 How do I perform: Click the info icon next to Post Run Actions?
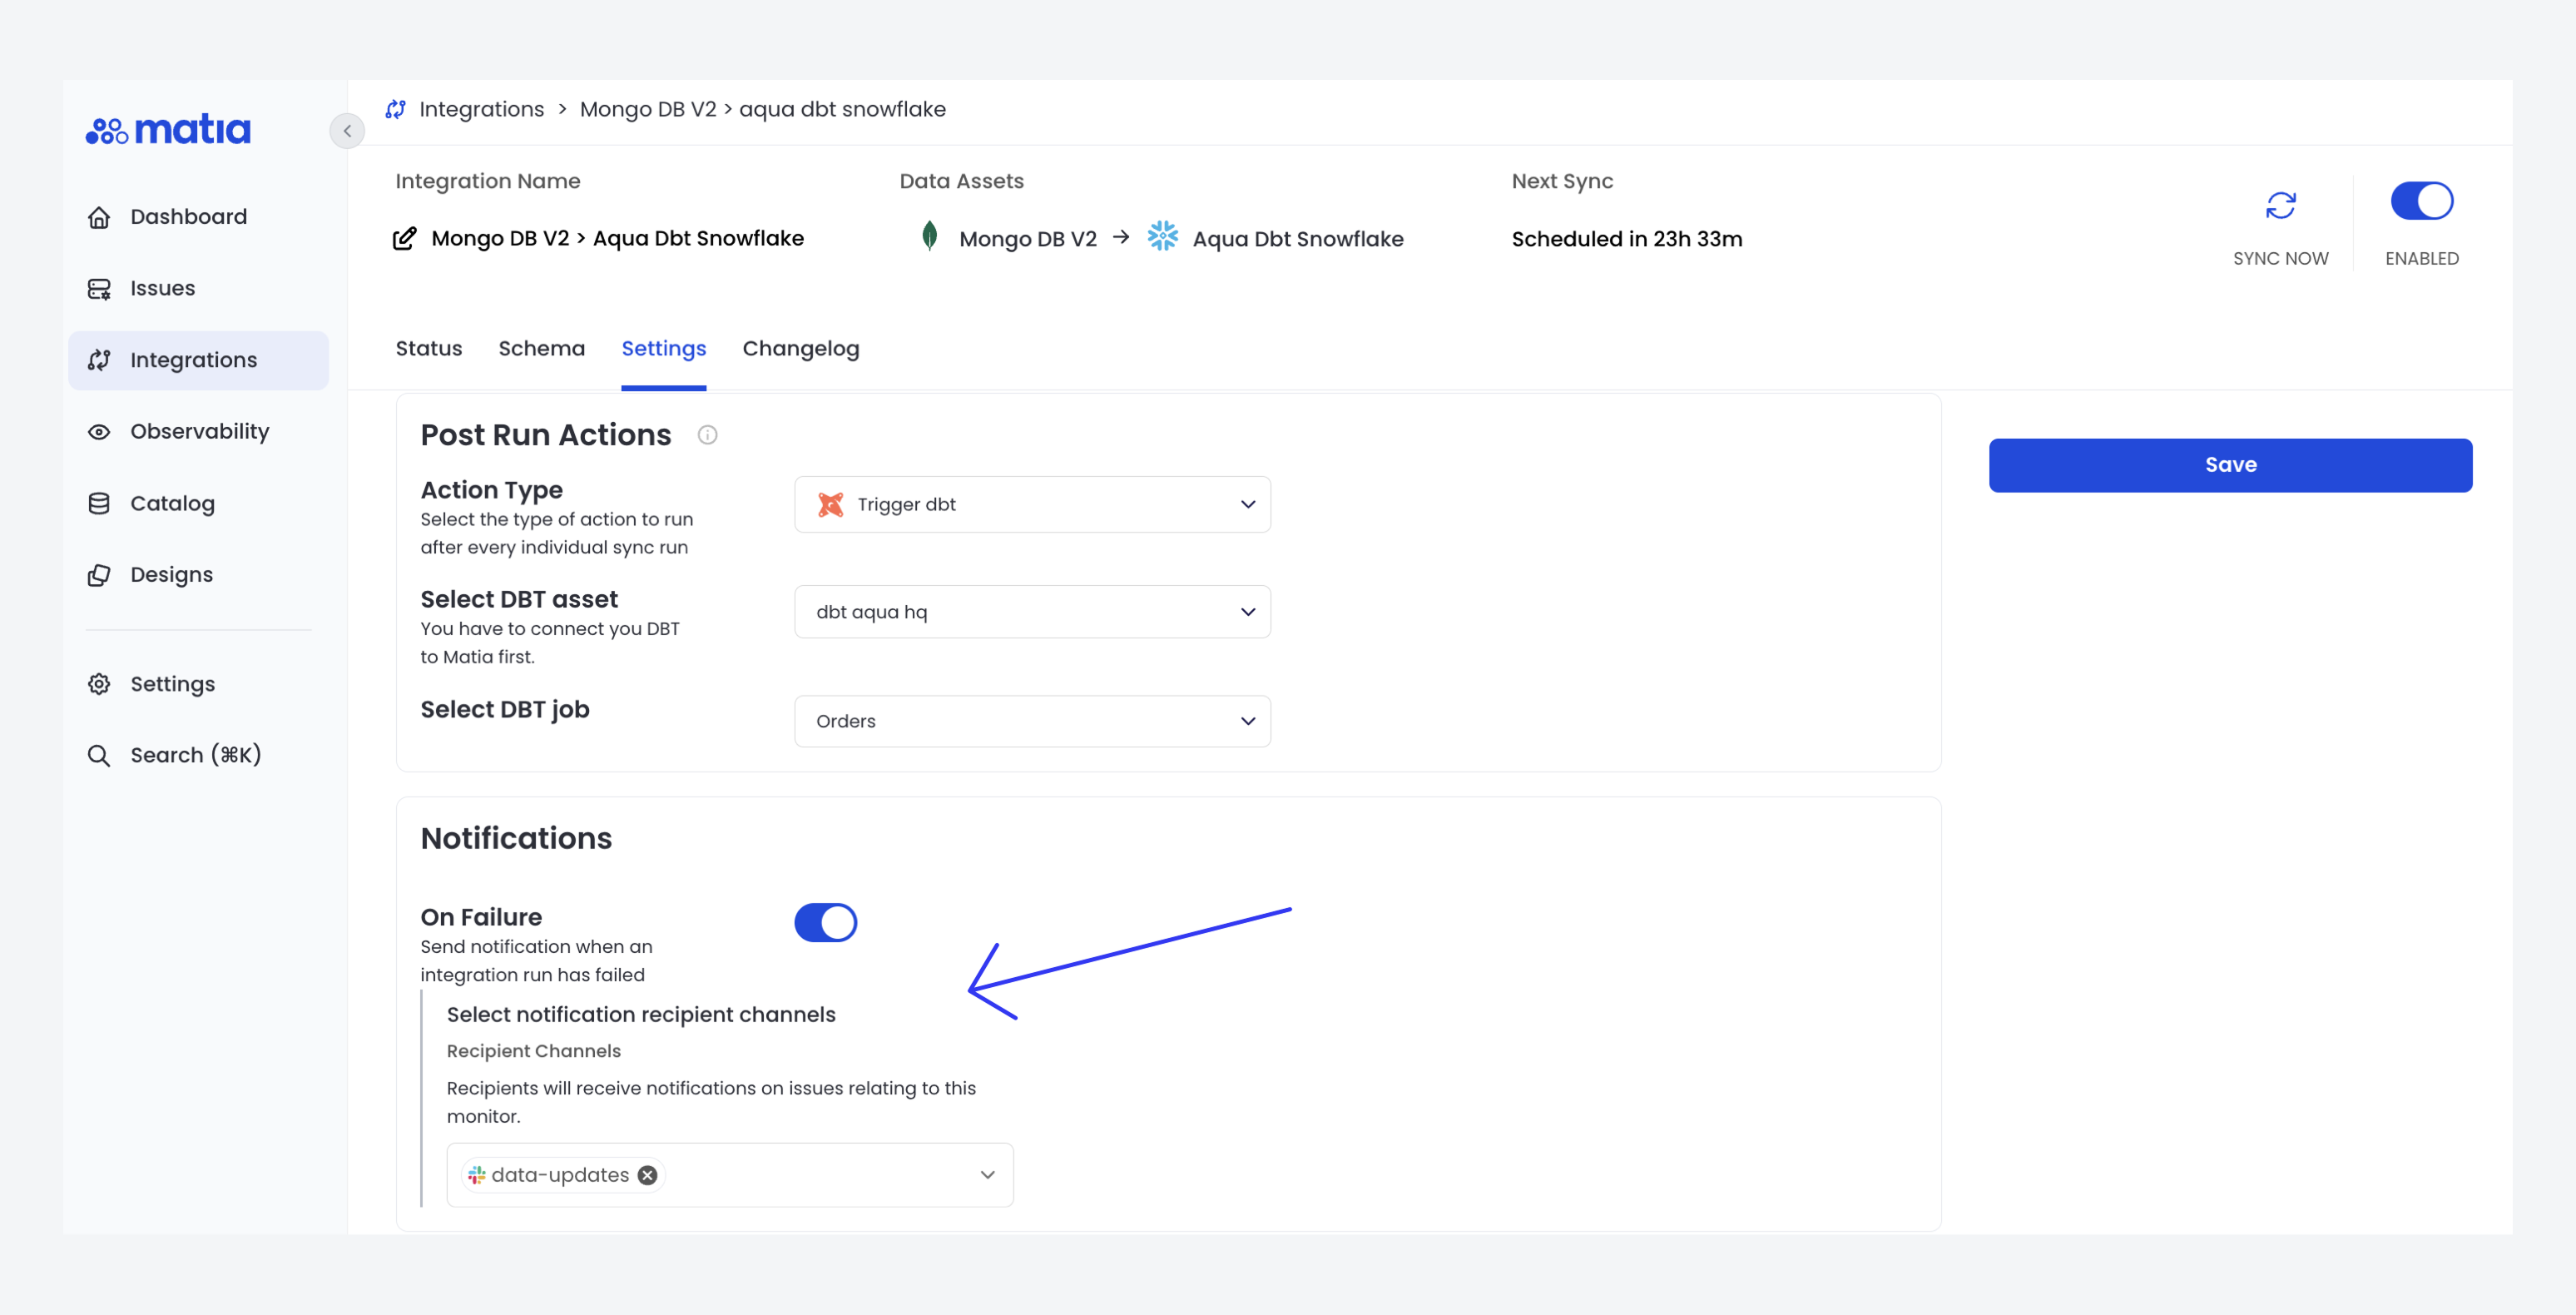708,434
